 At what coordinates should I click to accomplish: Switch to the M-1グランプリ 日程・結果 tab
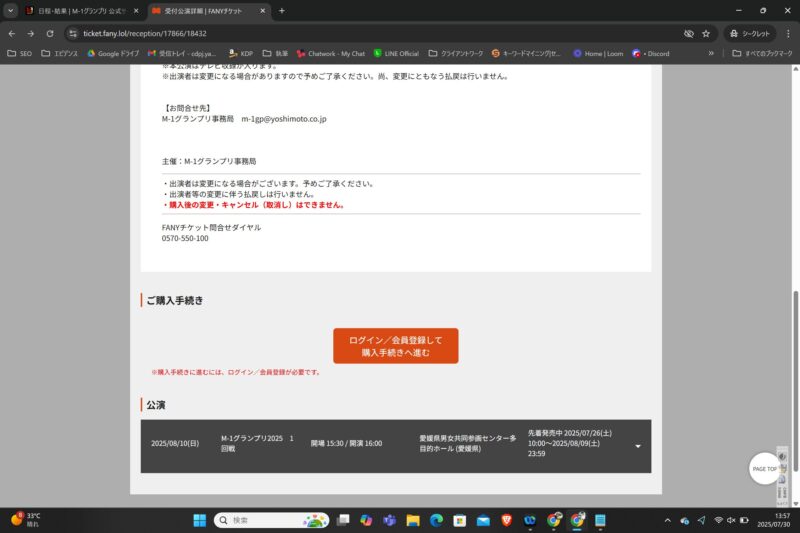(82, 11)
